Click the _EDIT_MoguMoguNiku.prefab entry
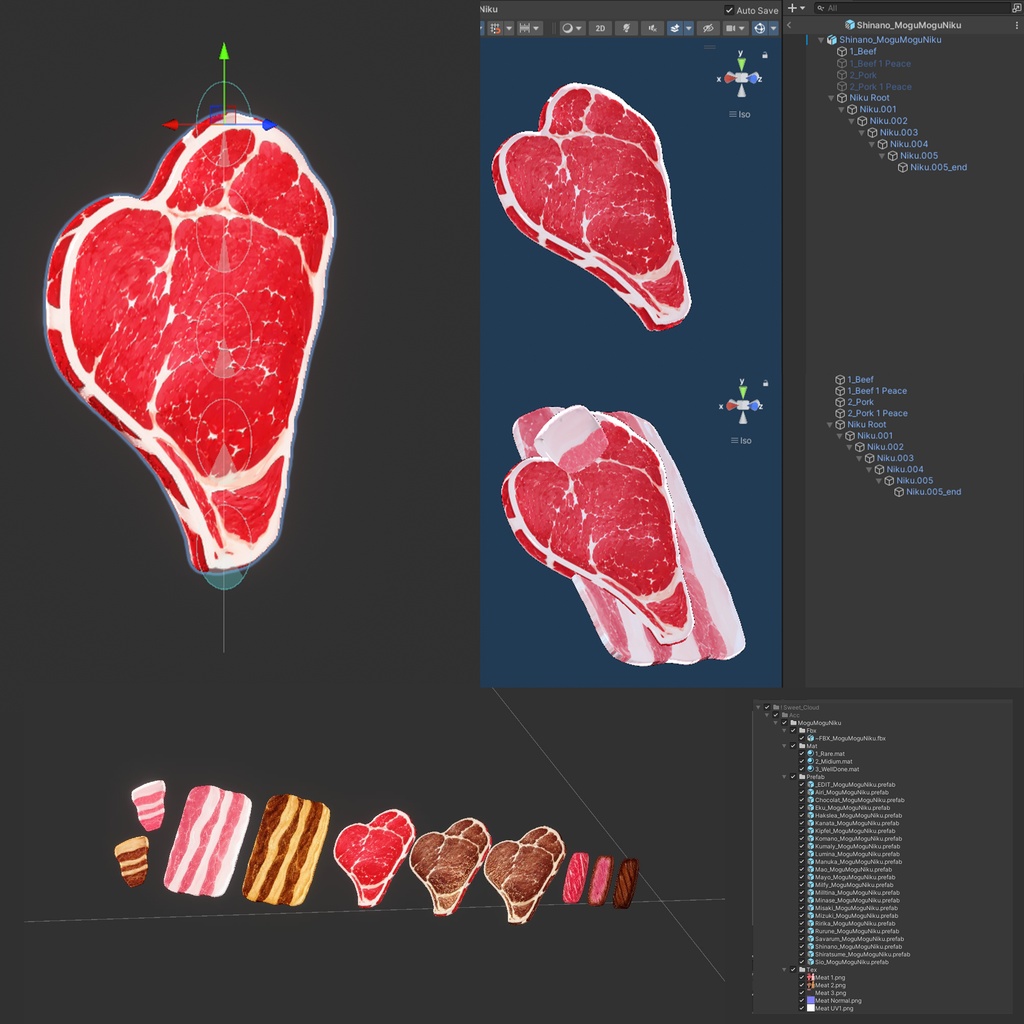 point(855,784)
